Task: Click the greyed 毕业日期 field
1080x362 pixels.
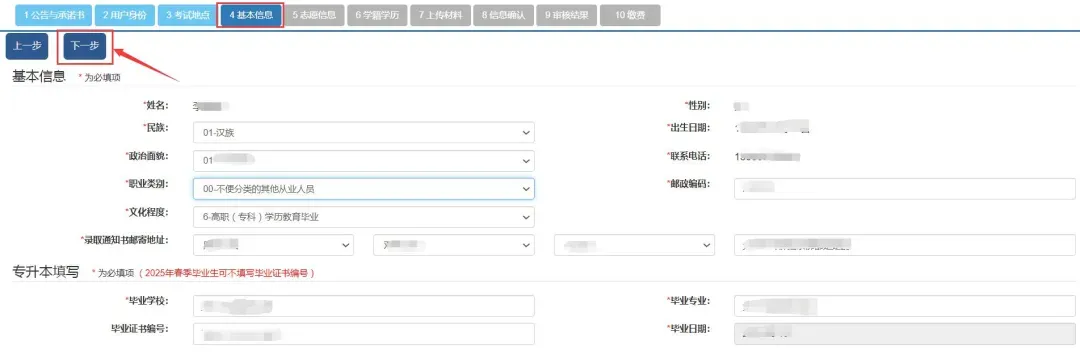Action: click(905, 334)
